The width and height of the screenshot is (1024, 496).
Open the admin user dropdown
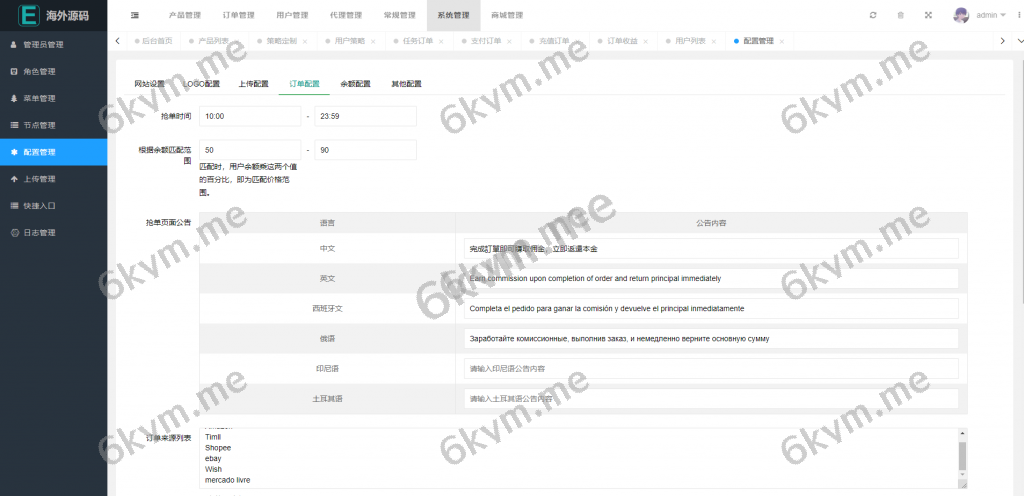point(991,15)
